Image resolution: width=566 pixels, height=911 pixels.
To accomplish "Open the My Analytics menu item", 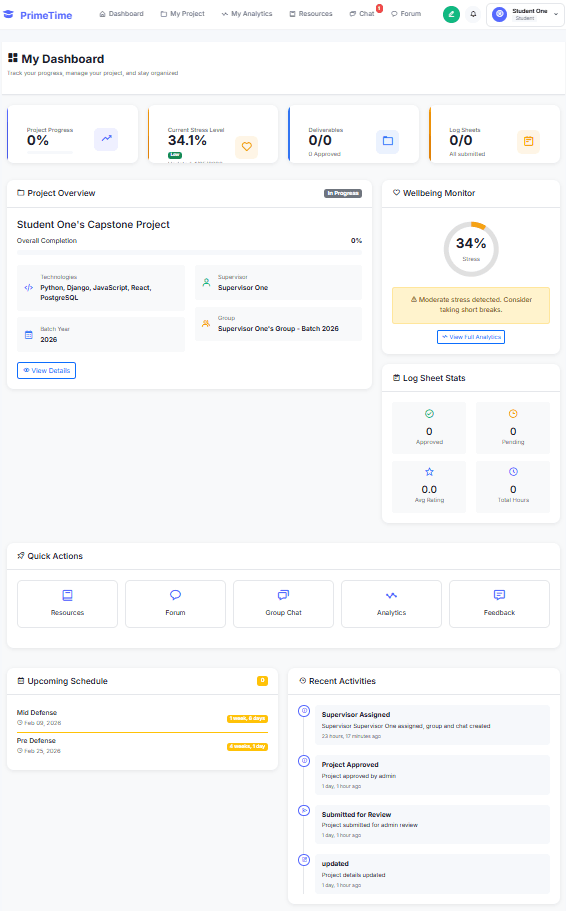I will [247, 13].
